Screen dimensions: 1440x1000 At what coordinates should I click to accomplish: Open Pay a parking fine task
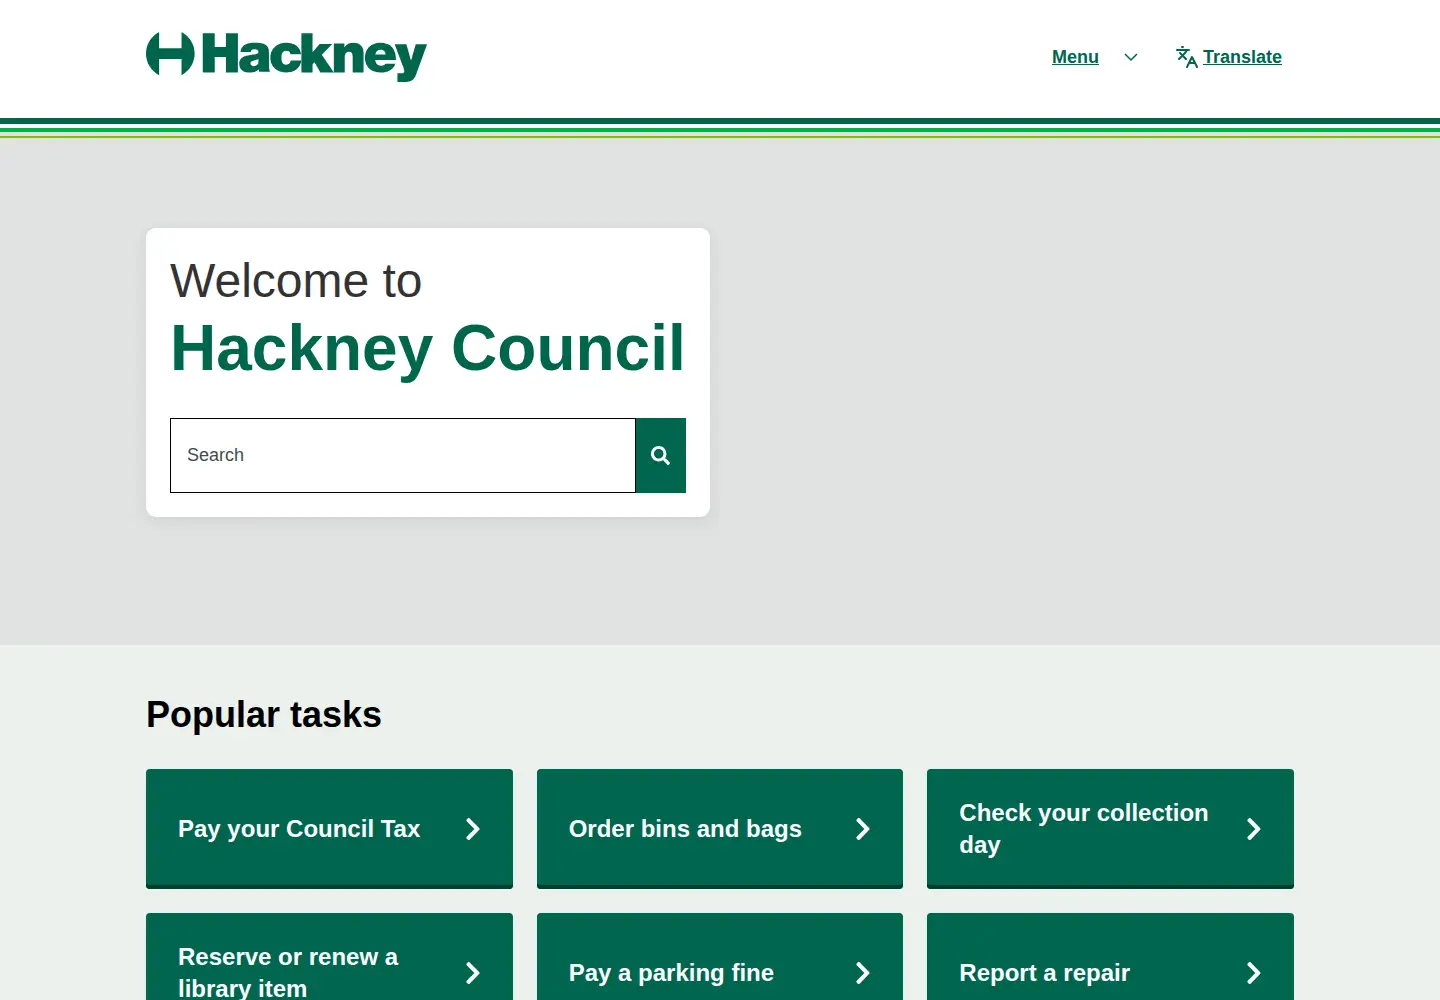click(x=720, y=958)
